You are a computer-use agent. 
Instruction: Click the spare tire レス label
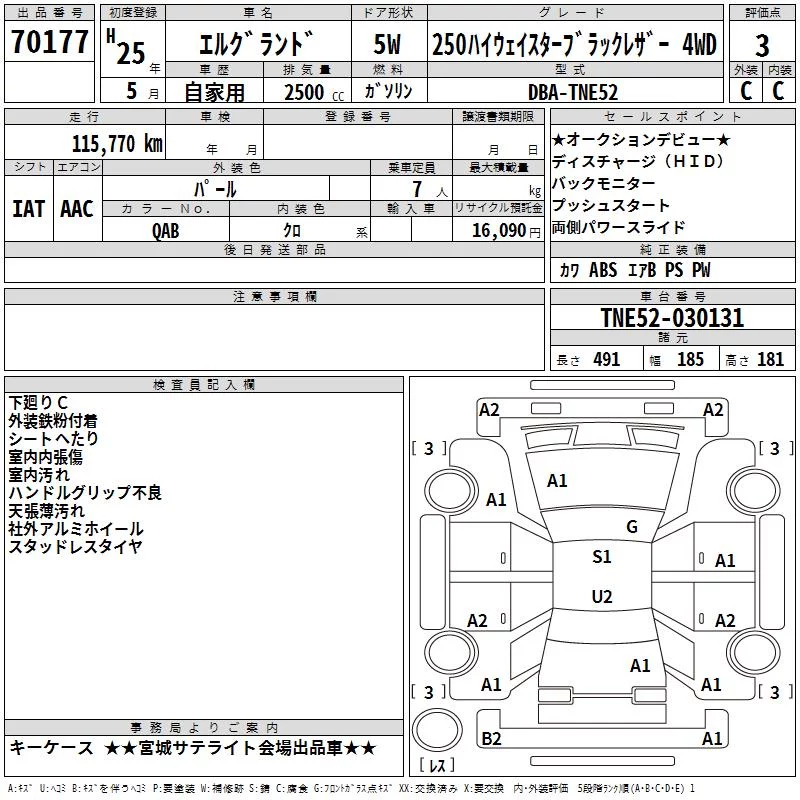click(x=437, y=765)
